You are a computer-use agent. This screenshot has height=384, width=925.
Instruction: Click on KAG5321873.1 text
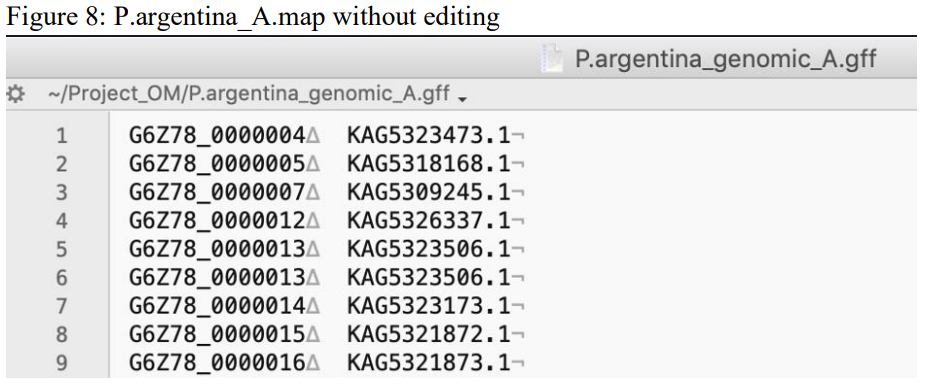point(428,363)
